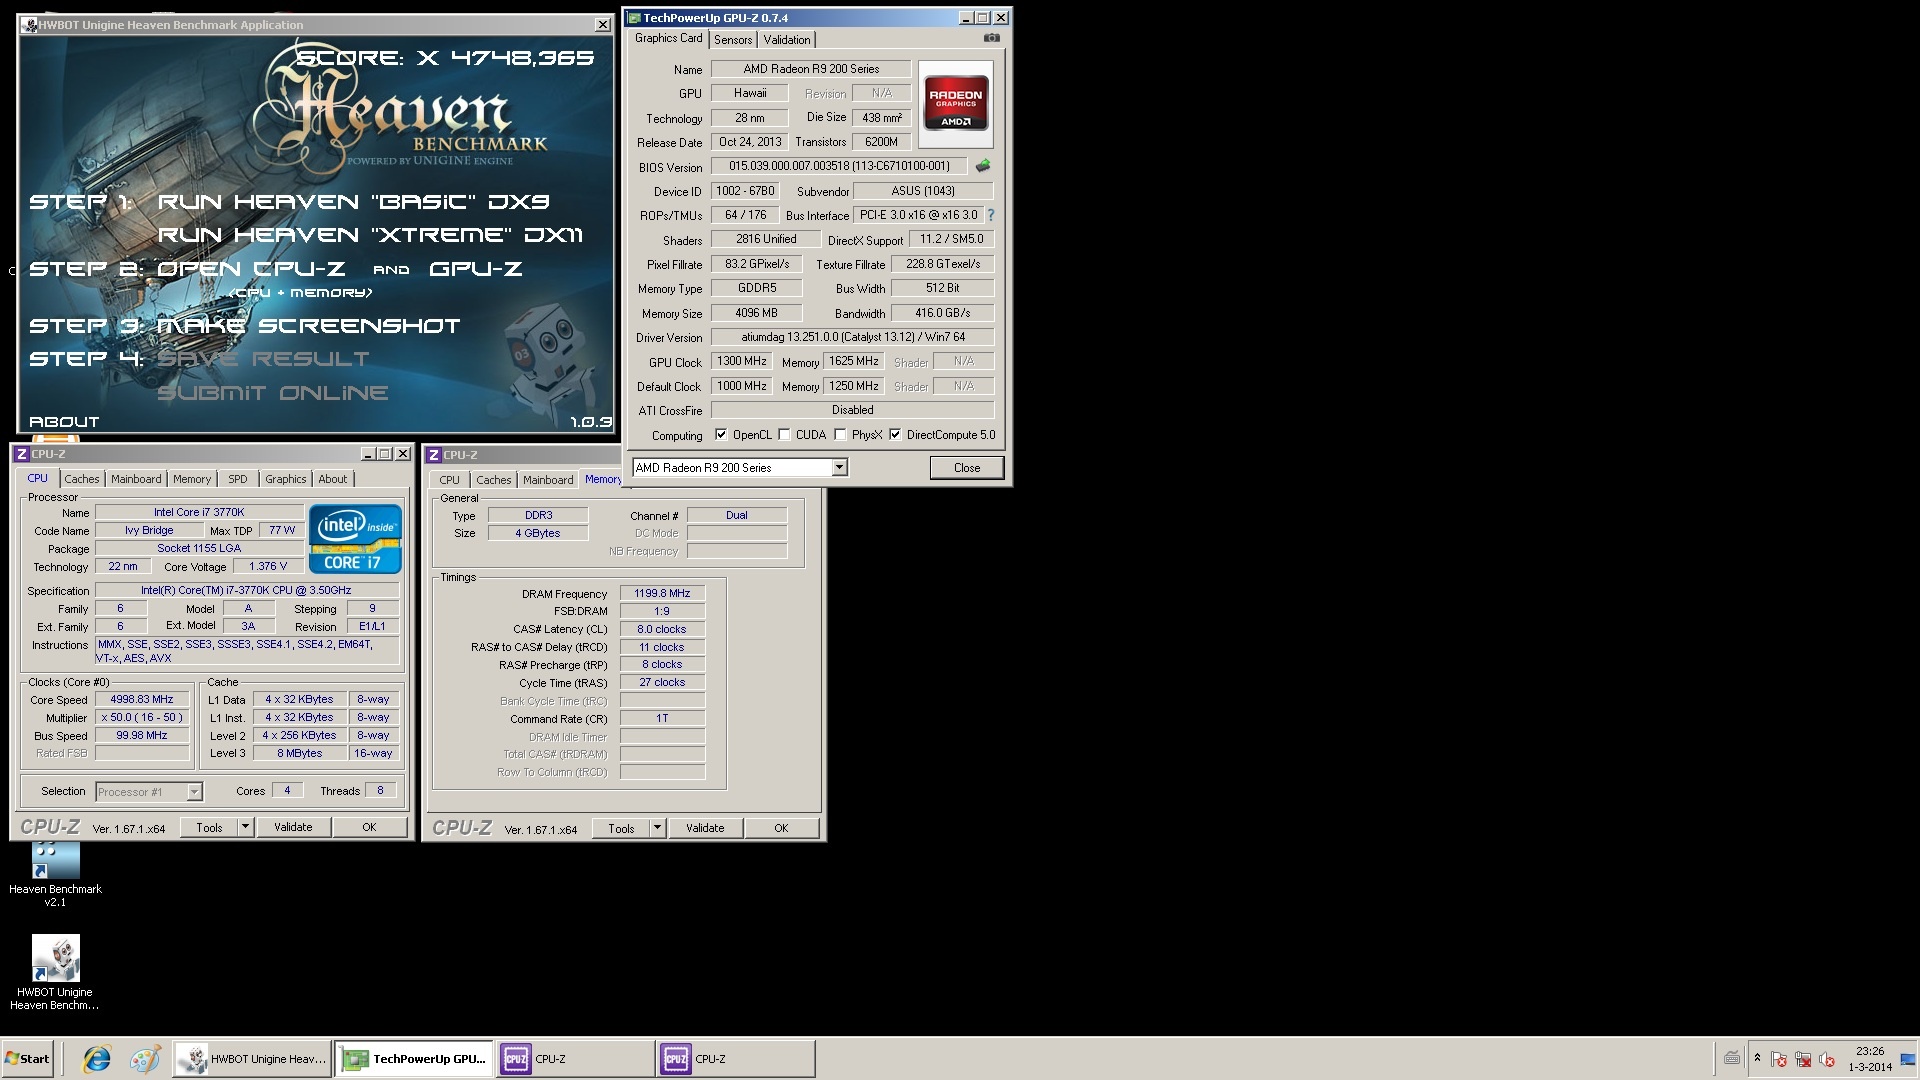Click the Submit Online text in the Heaven app
Screen dimensions: 1920x1080
click(272, 393)
